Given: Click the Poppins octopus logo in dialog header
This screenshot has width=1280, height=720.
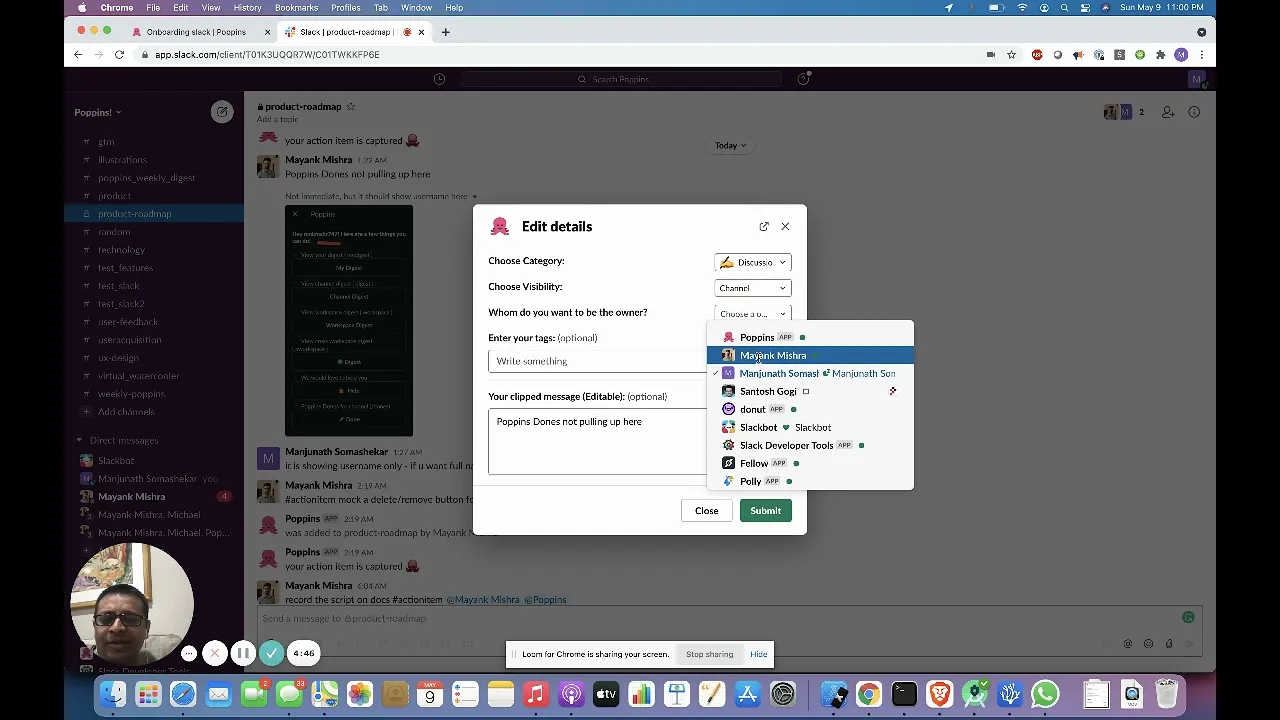Looking at the screenshot, I should pos(500,227).
